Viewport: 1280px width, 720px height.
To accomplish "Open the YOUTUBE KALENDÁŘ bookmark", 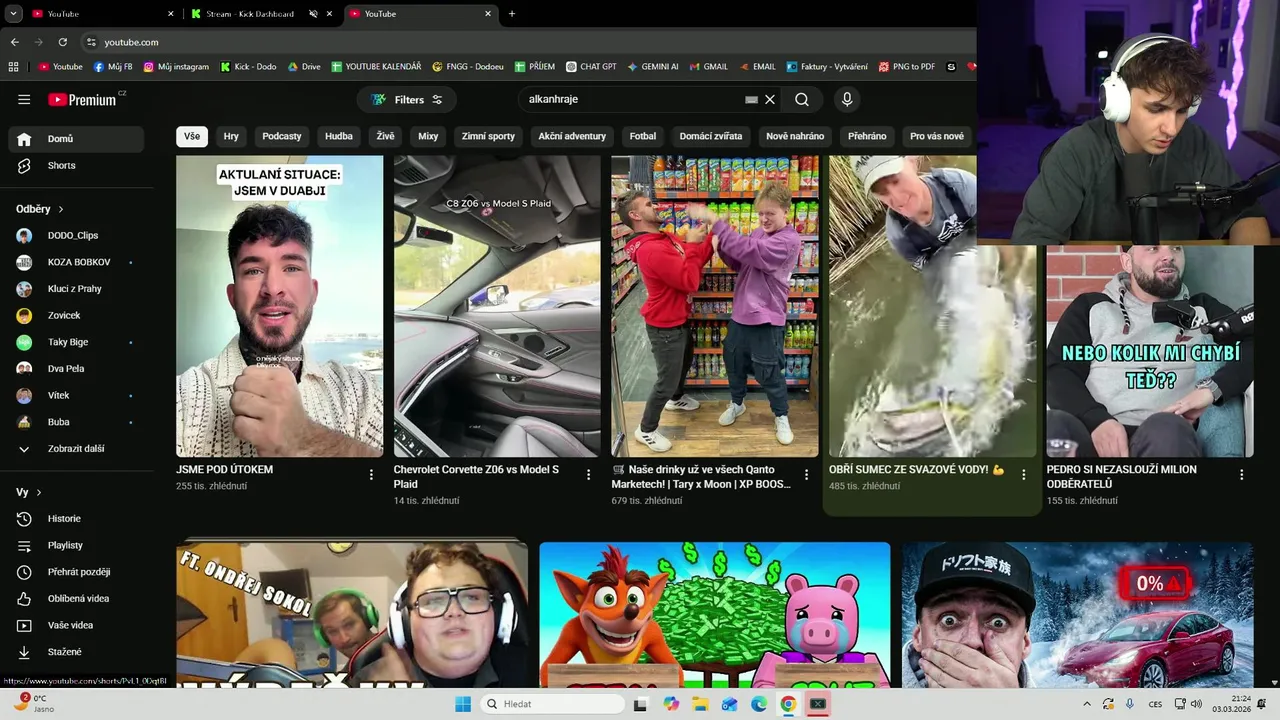I will tap(375, 67).
